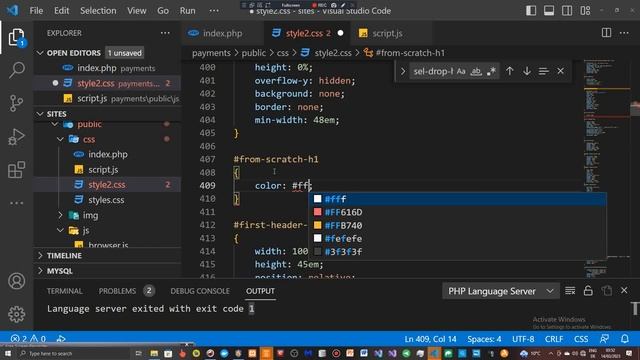
Task: Split the editor to the right
Action: coord(607,33)
